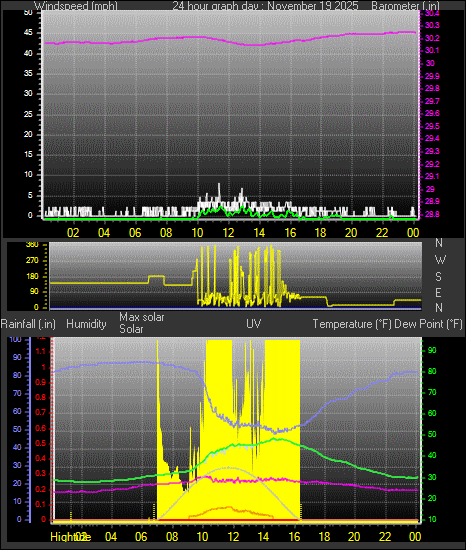Click the 0.6 value on the rainfall axis
466x550 pixels.
tap(41, 428)
